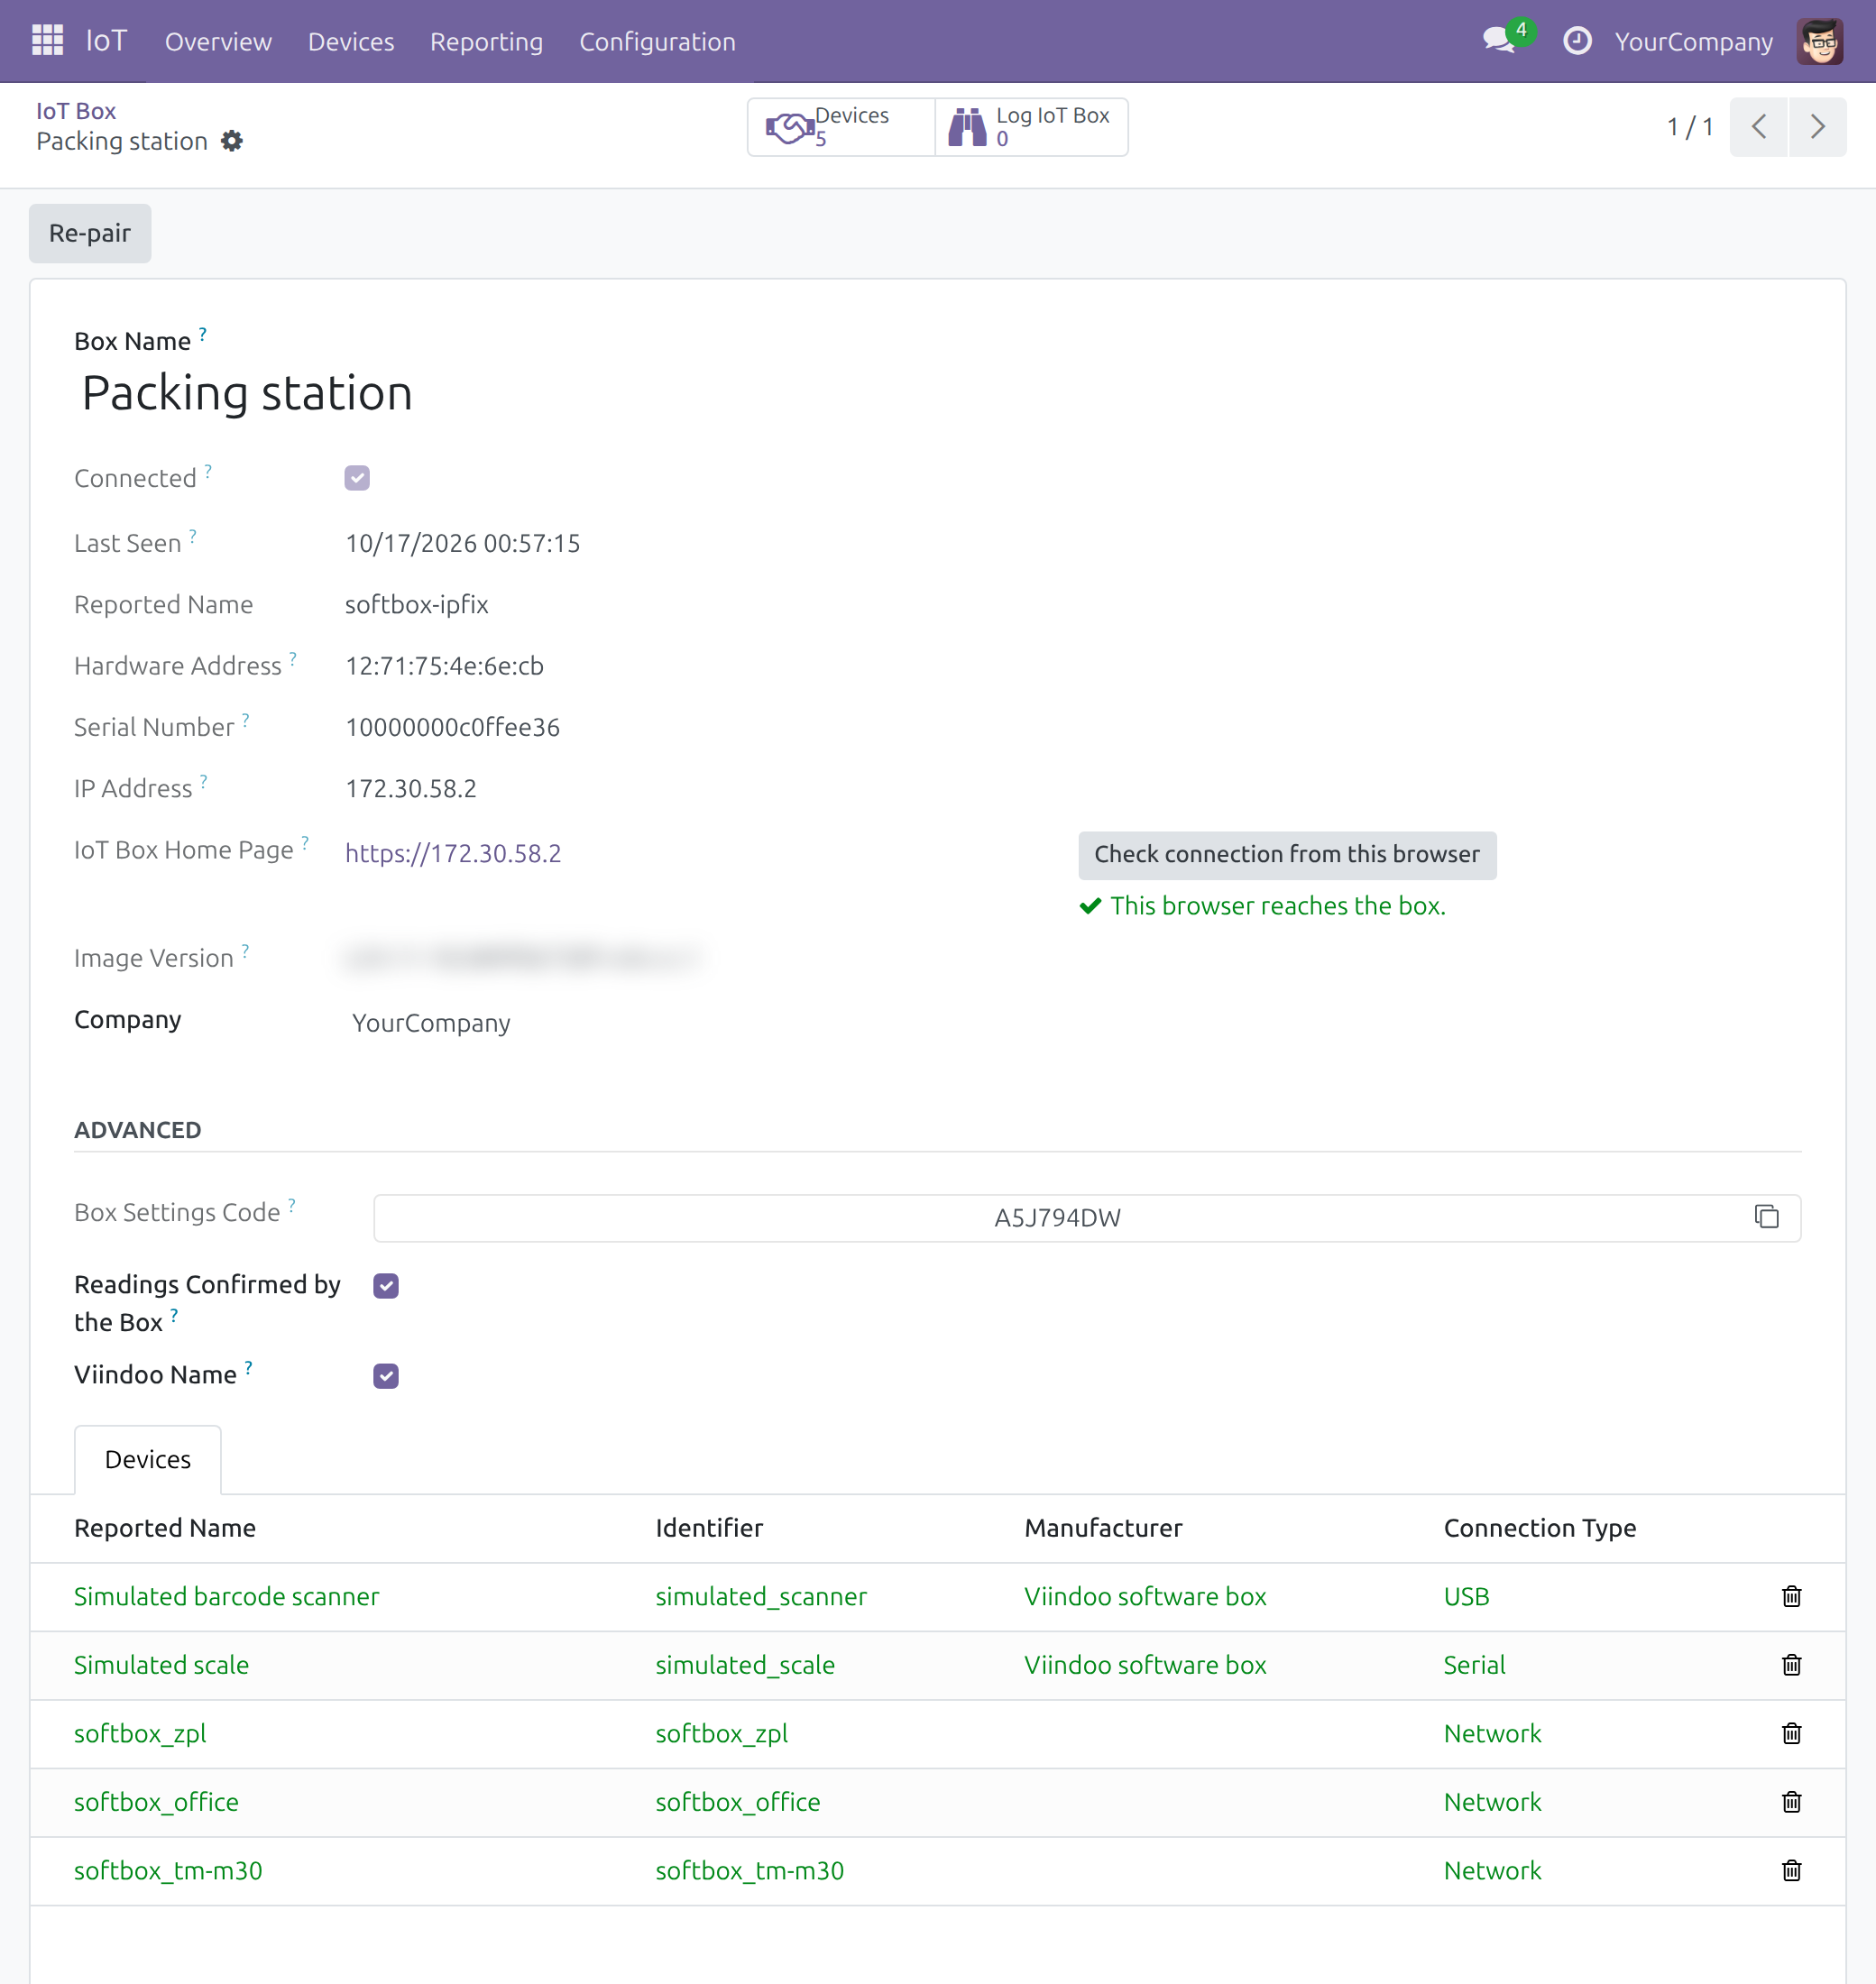Open the https://172.30.58.2 home page link
This screenshot has height=1984, width=1876.
tap(453, 854)
